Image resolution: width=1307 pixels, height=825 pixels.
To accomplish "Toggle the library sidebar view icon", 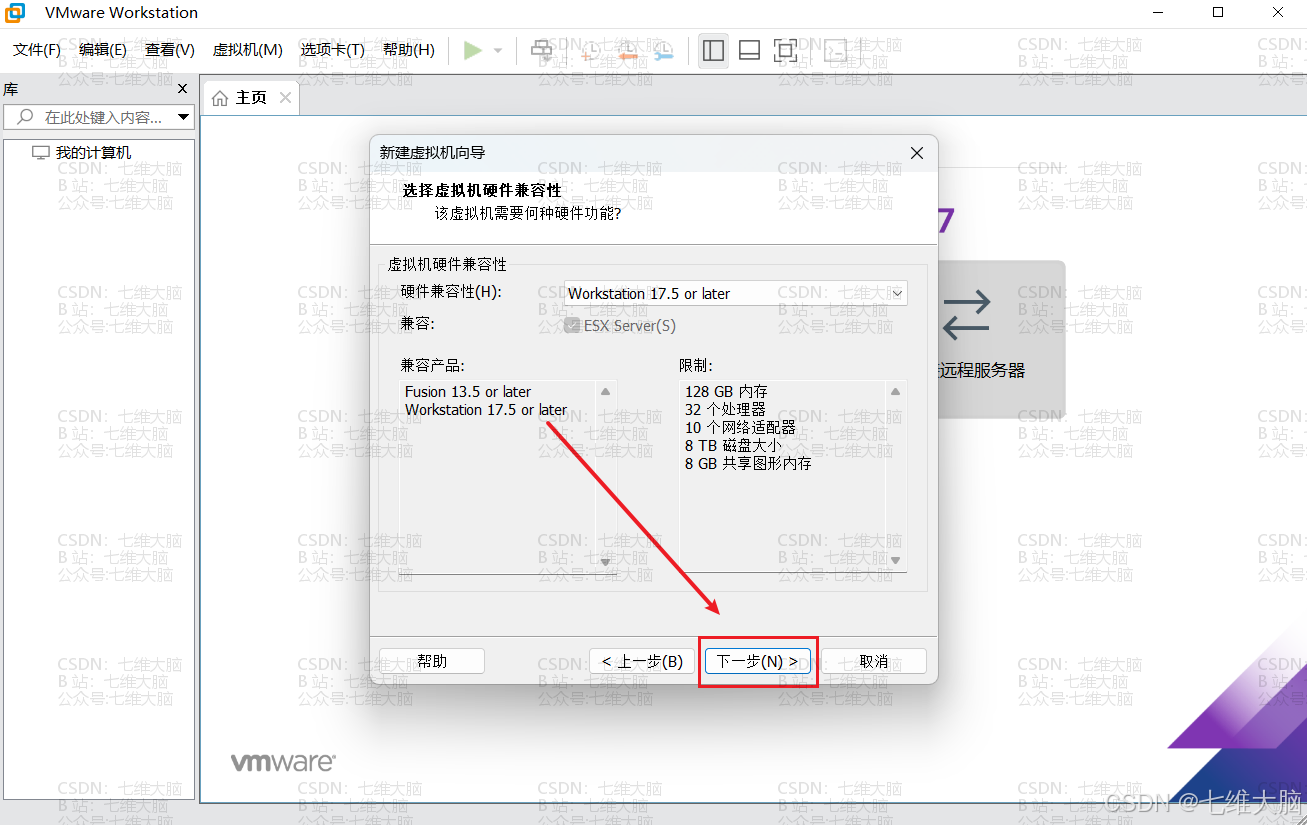I will [x=713, y=50].
